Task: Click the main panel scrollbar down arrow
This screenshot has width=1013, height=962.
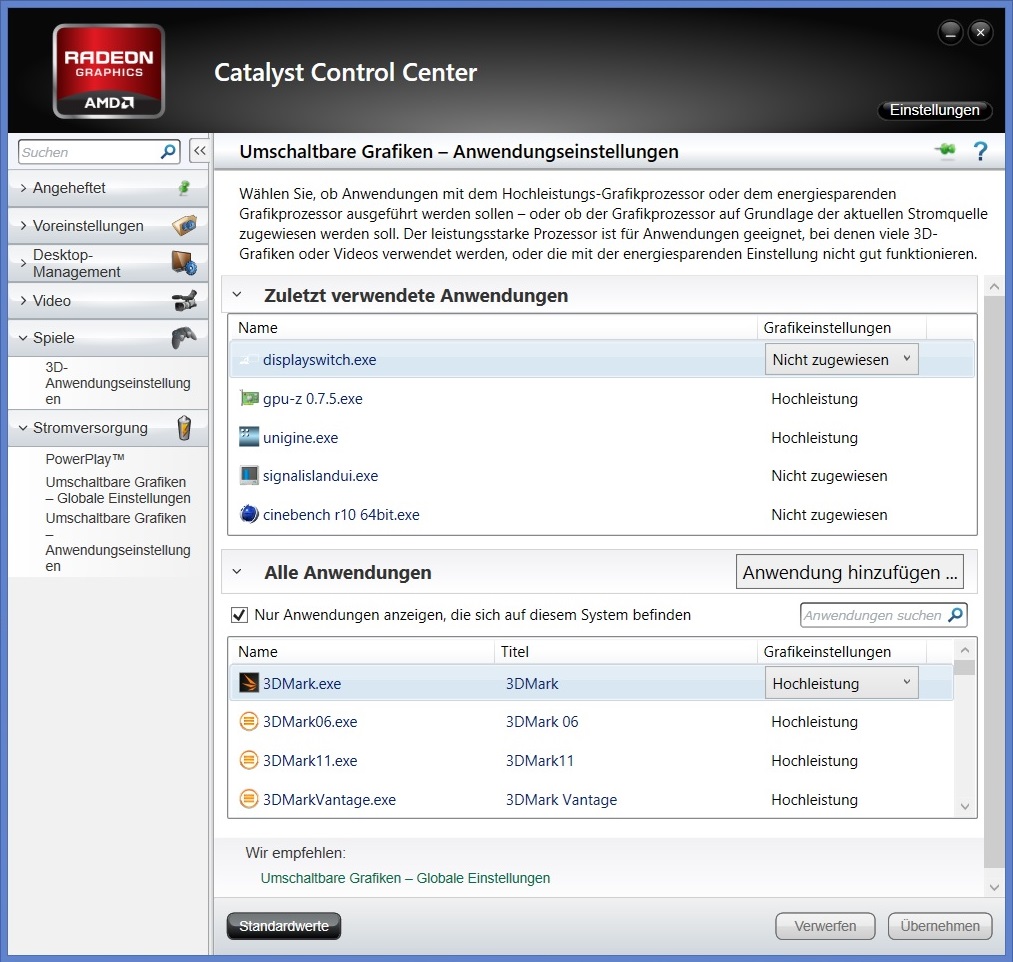Action: [994, 888]
